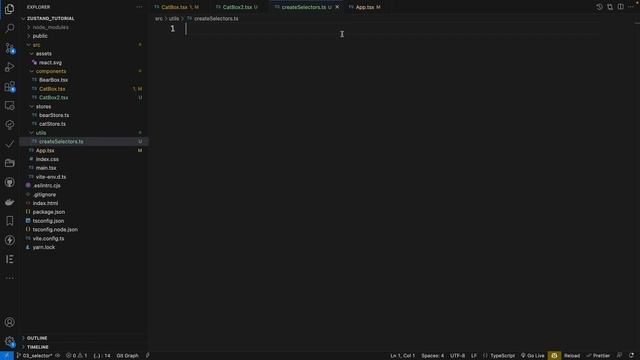The height and width of the screenshot is (360, 640).
Task: Show additional activity bar views ellipsis
Action: click(x=9, y=278)
